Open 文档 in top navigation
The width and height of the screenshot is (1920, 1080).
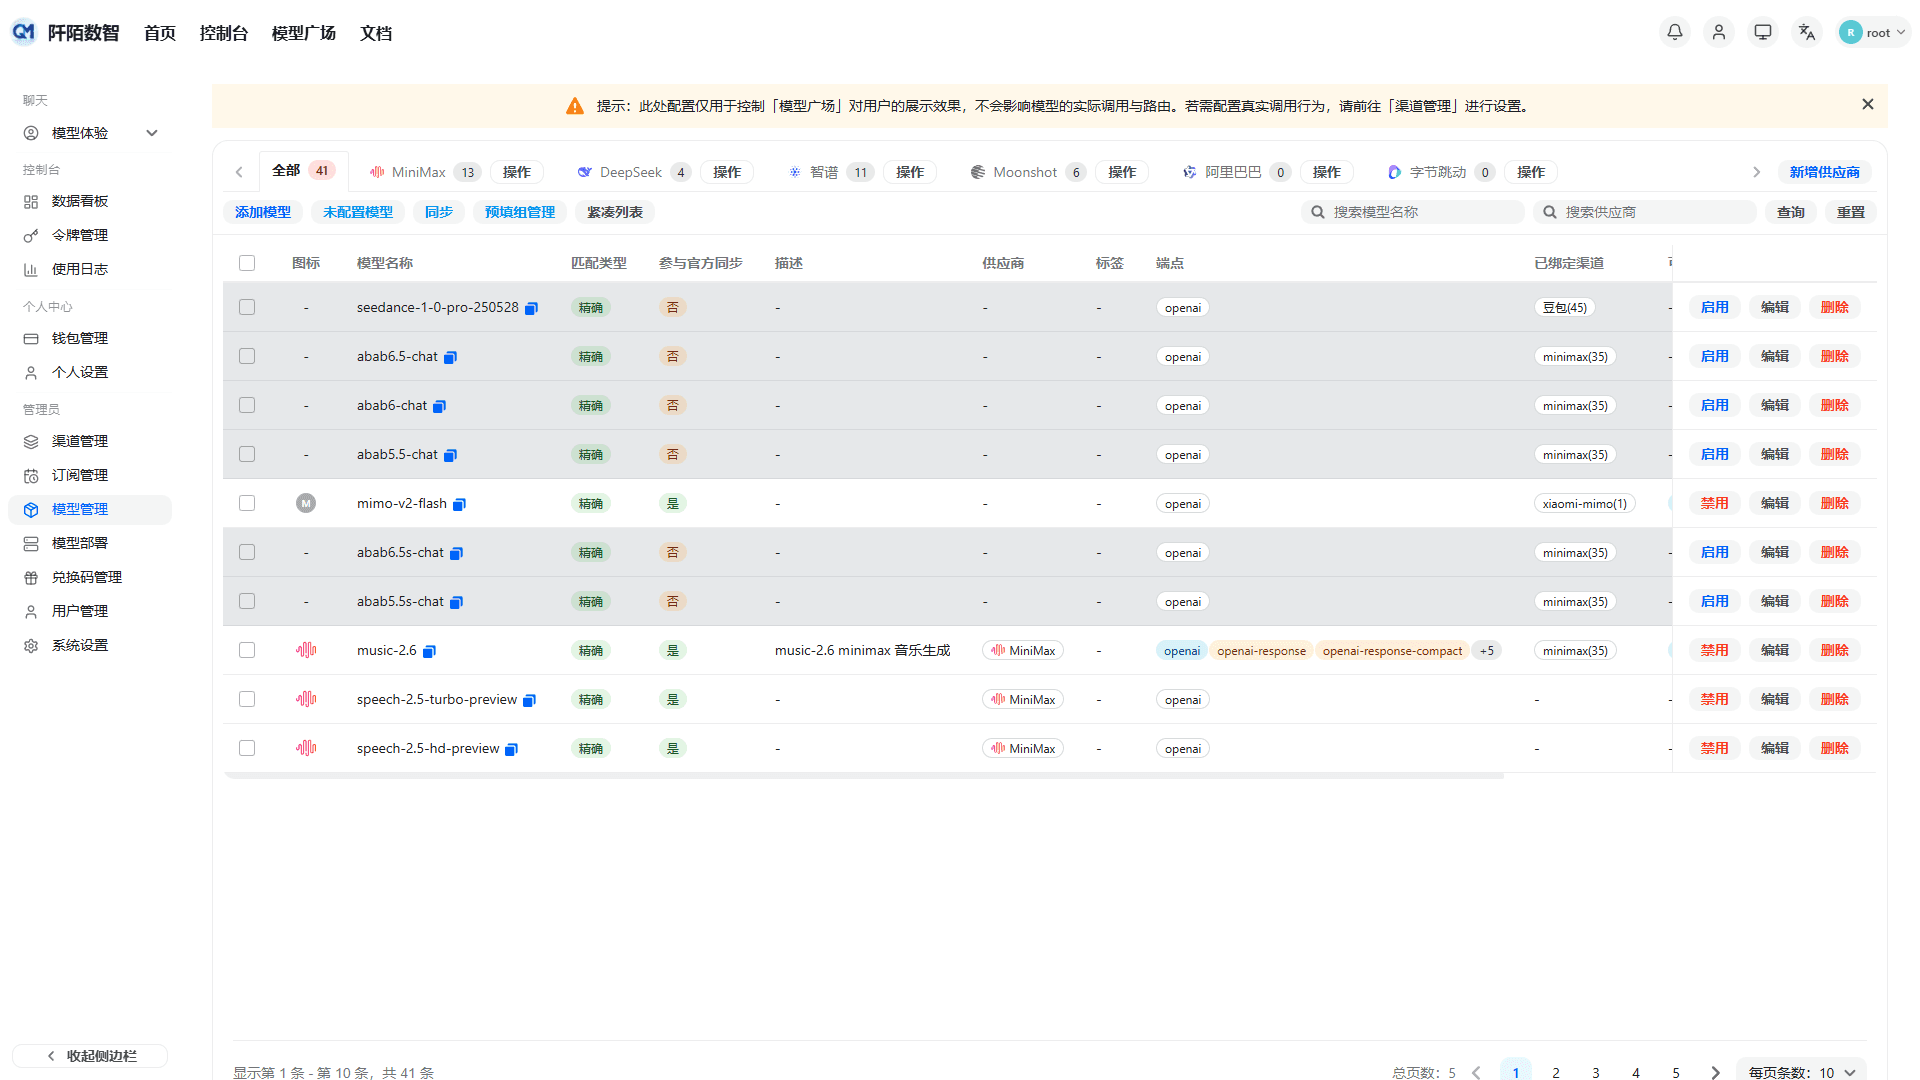tap(376, 33)
